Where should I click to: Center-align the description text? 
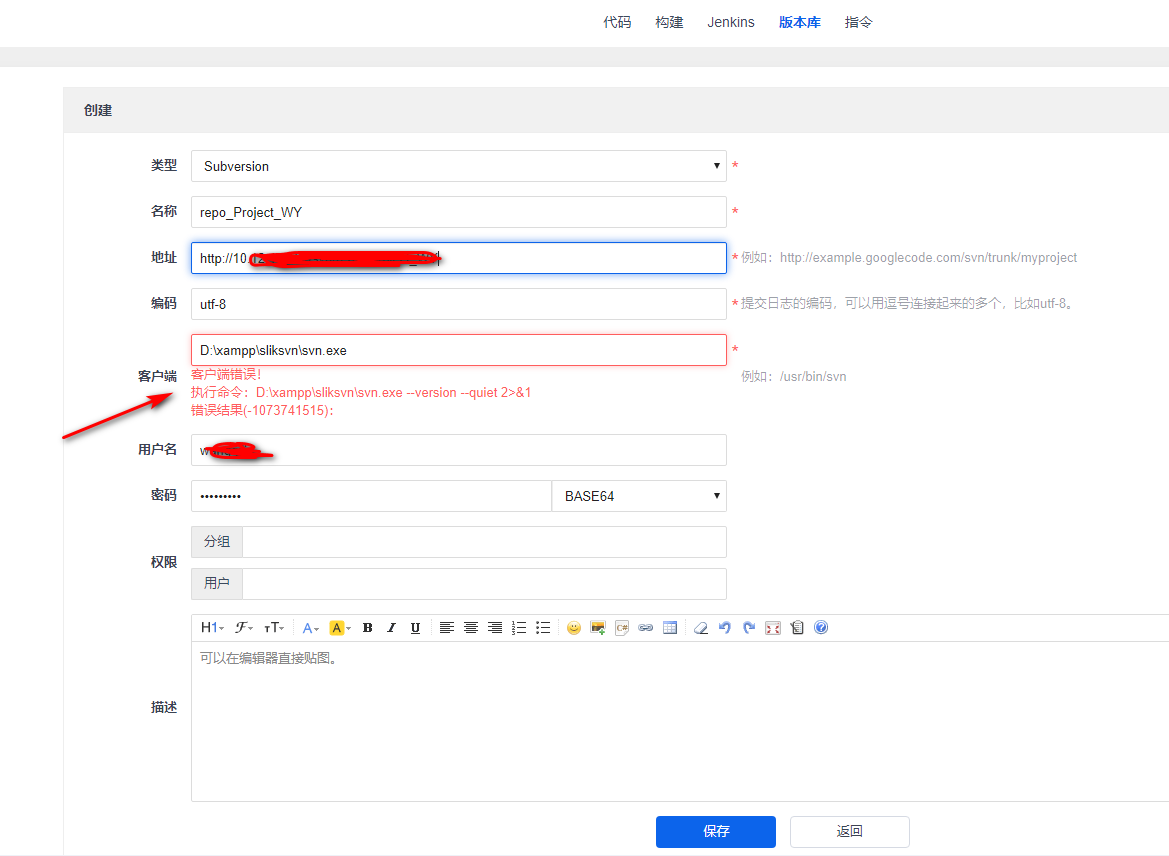point(471,628)
